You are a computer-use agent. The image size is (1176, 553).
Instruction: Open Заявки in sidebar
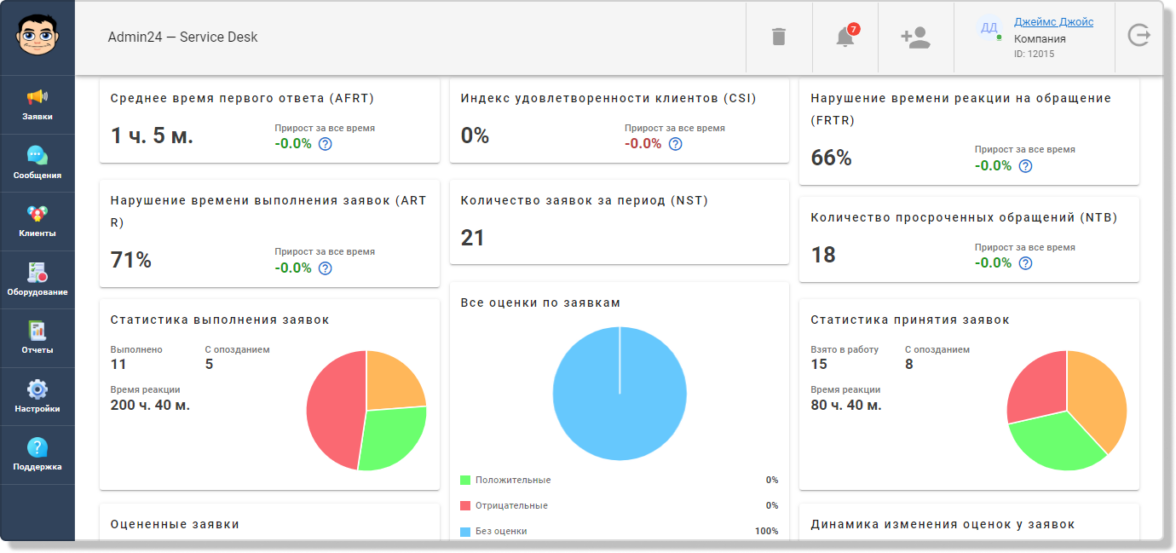click(x=38, y=105)
